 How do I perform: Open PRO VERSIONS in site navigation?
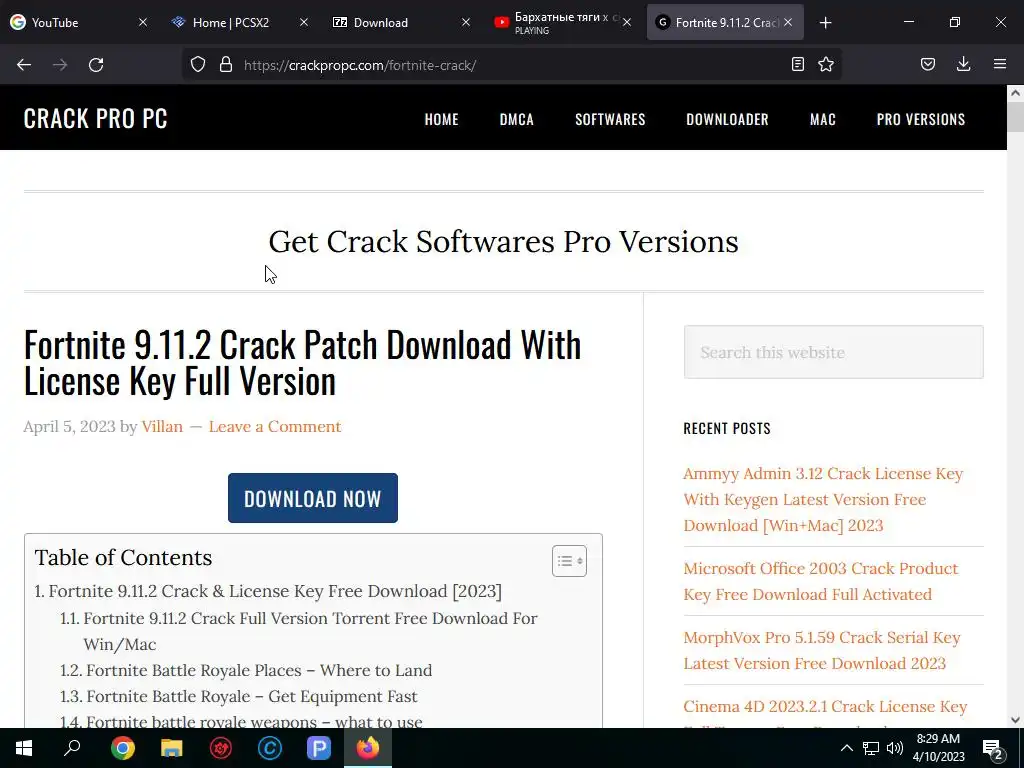[x=921, y=119]
